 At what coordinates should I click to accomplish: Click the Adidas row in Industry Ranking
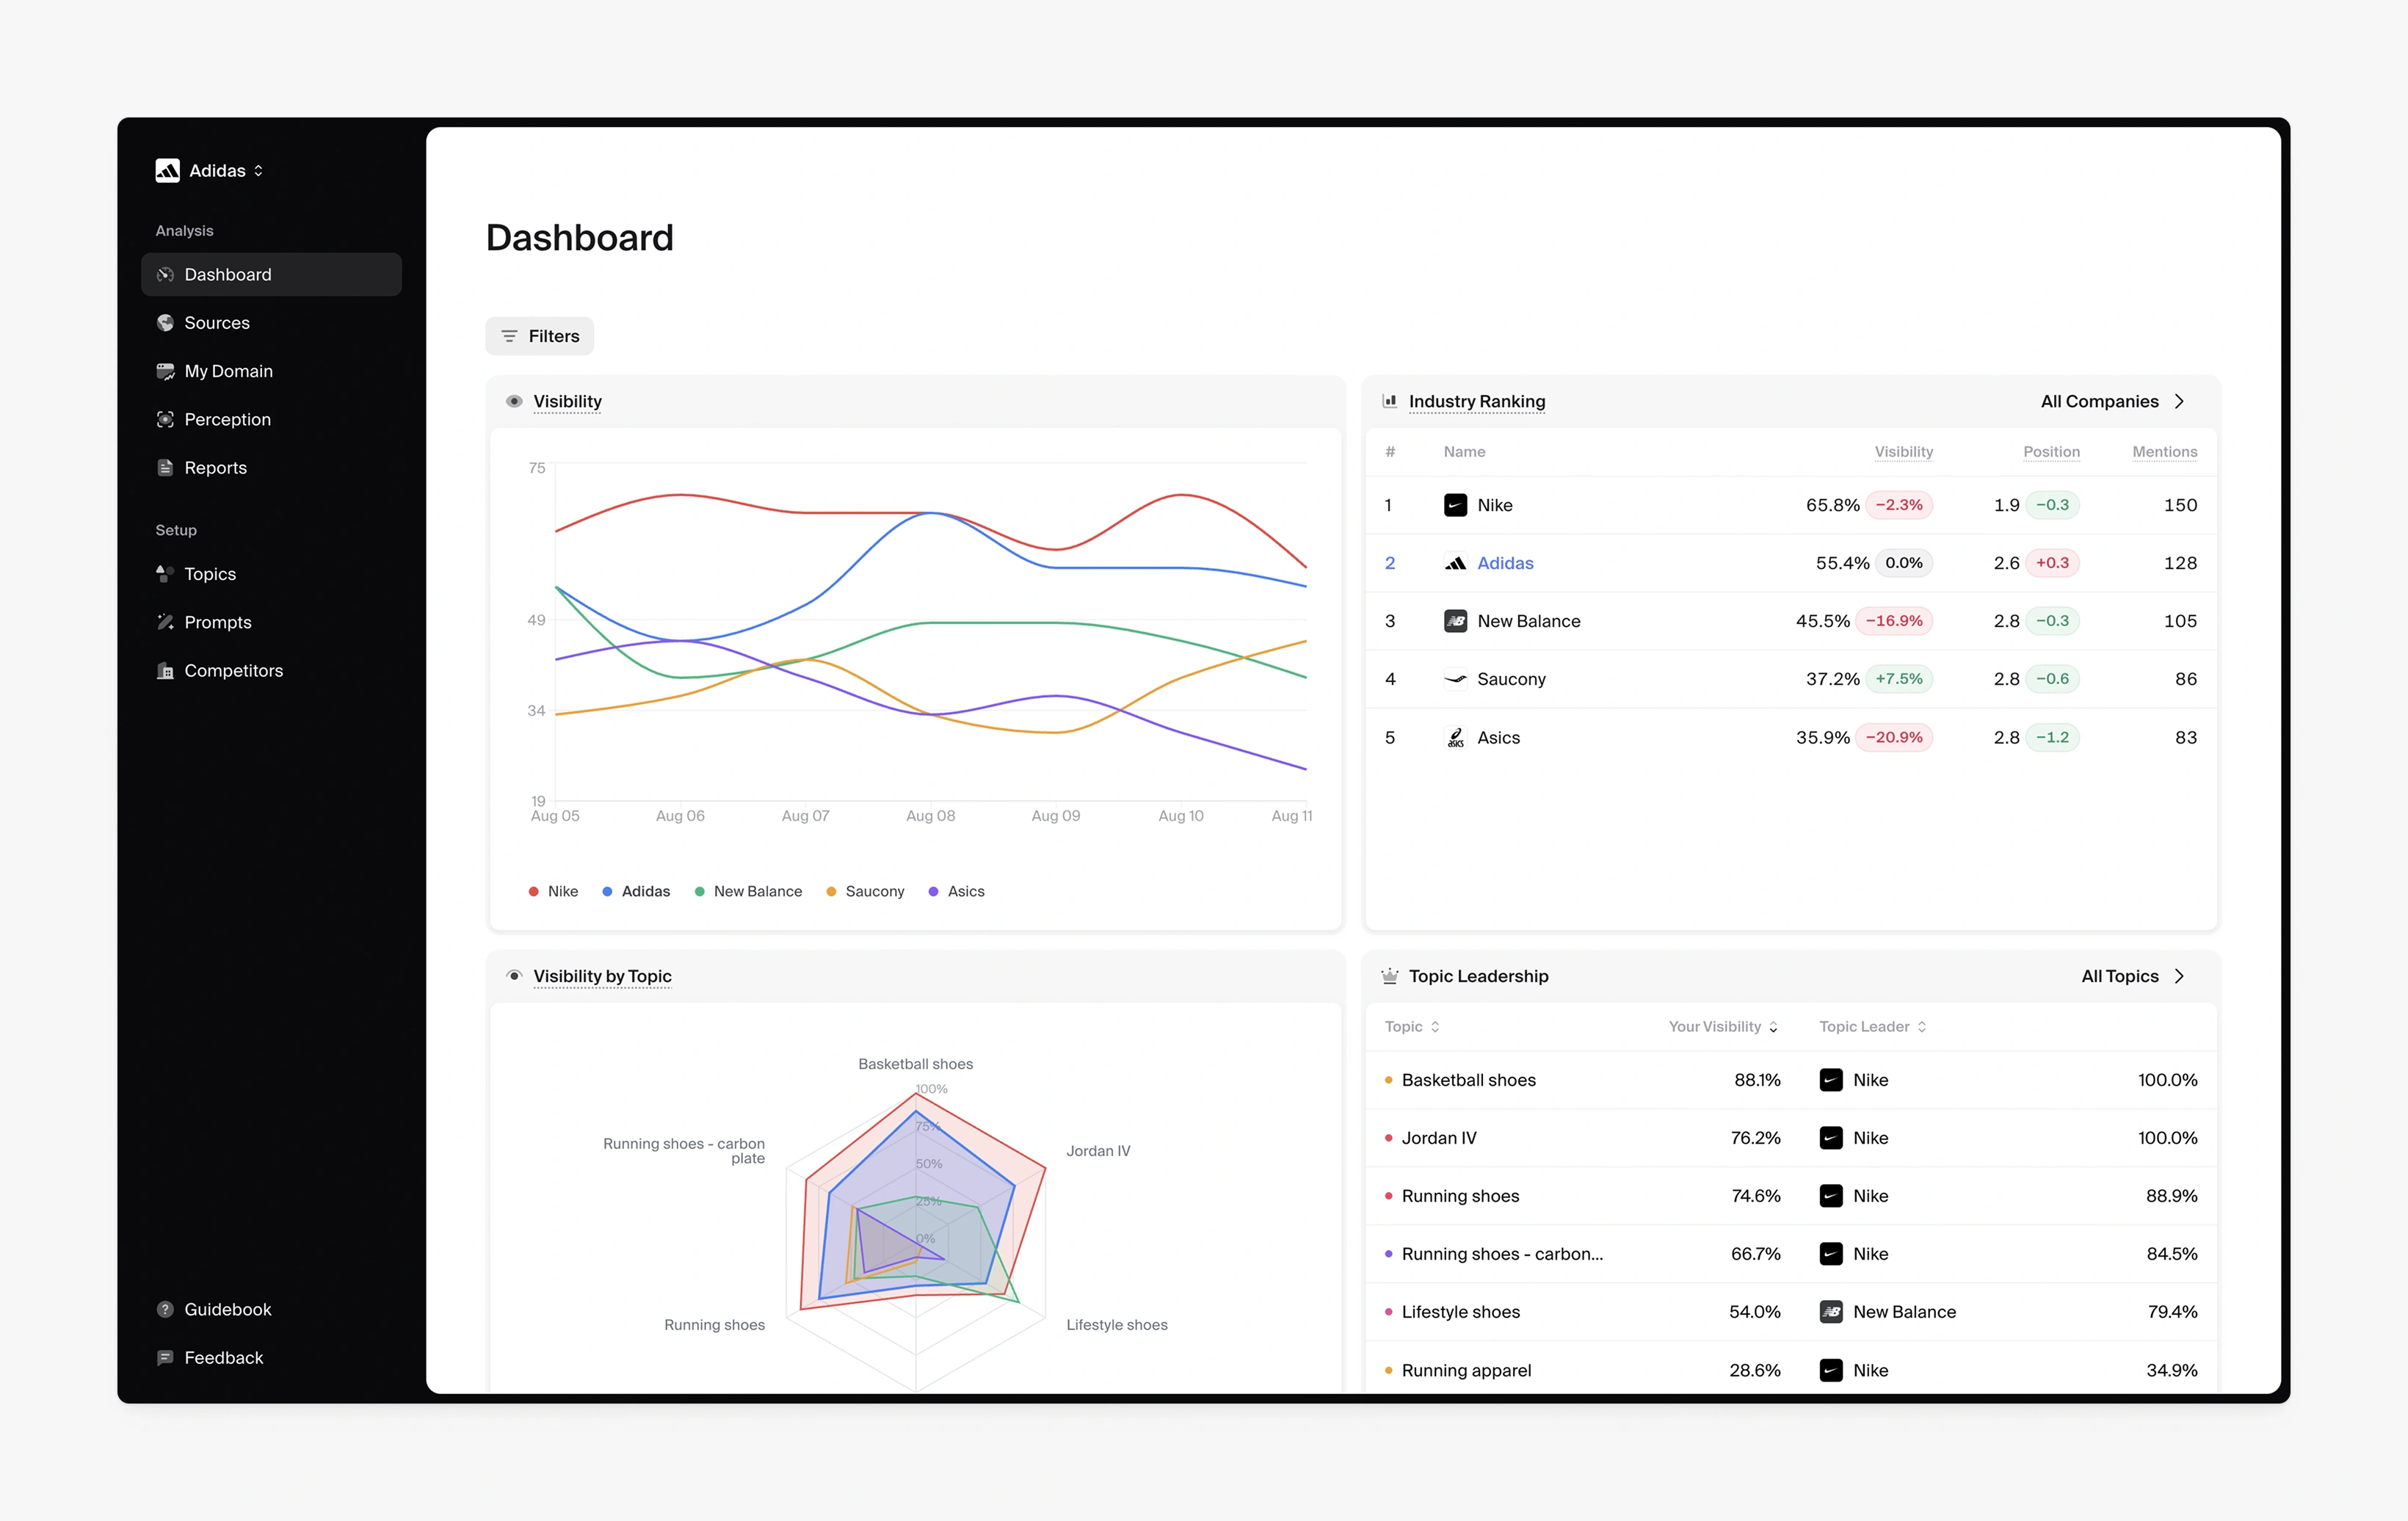click(1791, 563)
